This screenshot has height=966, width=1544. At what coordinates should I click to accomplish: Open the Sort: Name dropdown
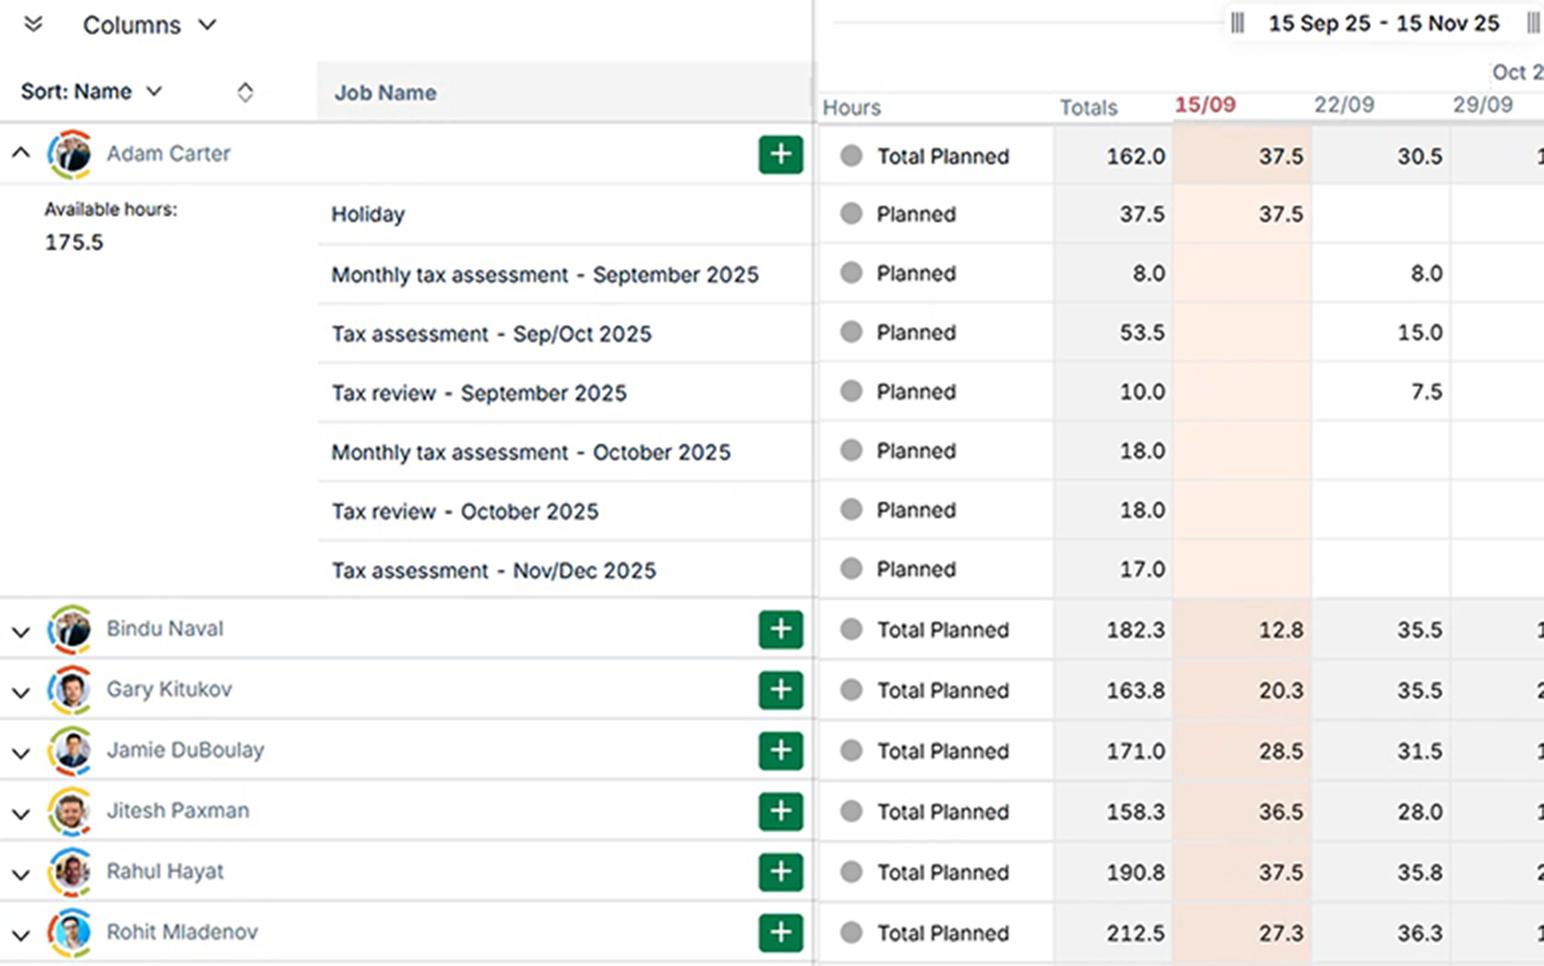91,92
